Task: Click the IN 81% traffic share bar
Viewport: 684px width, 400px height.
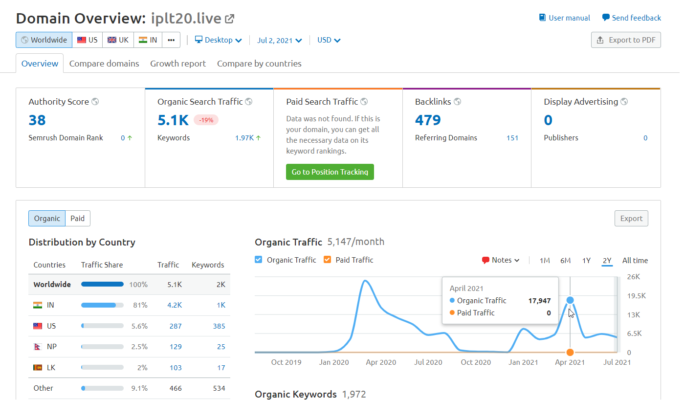Action: [x=102, y=305]
